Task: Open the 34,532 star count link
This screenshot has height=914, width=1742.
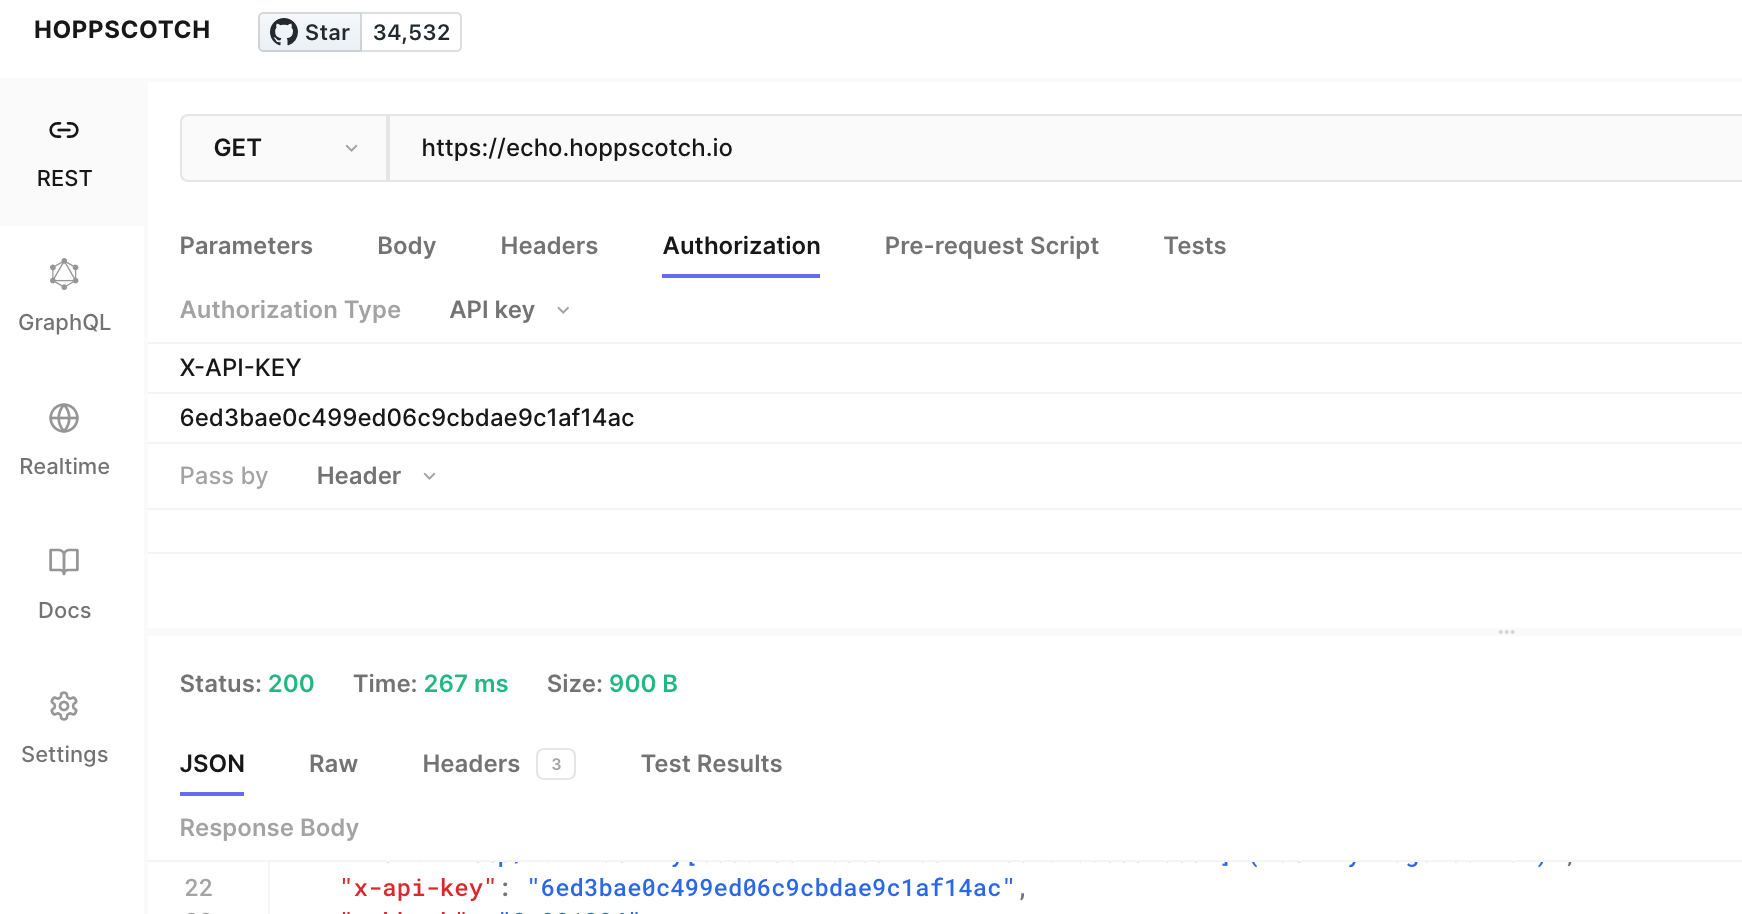Action: pos(411,32)
